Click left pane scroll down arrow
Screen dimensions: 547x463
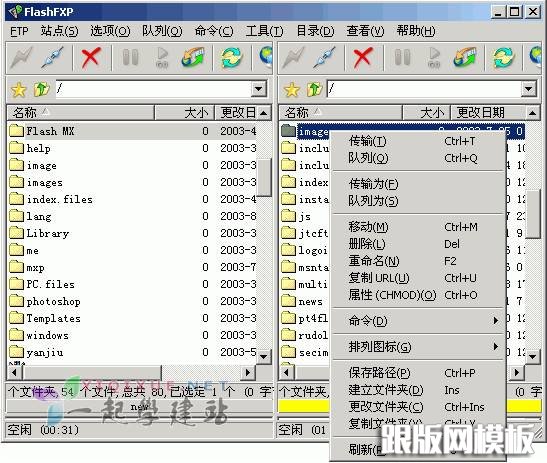[264, 357]
